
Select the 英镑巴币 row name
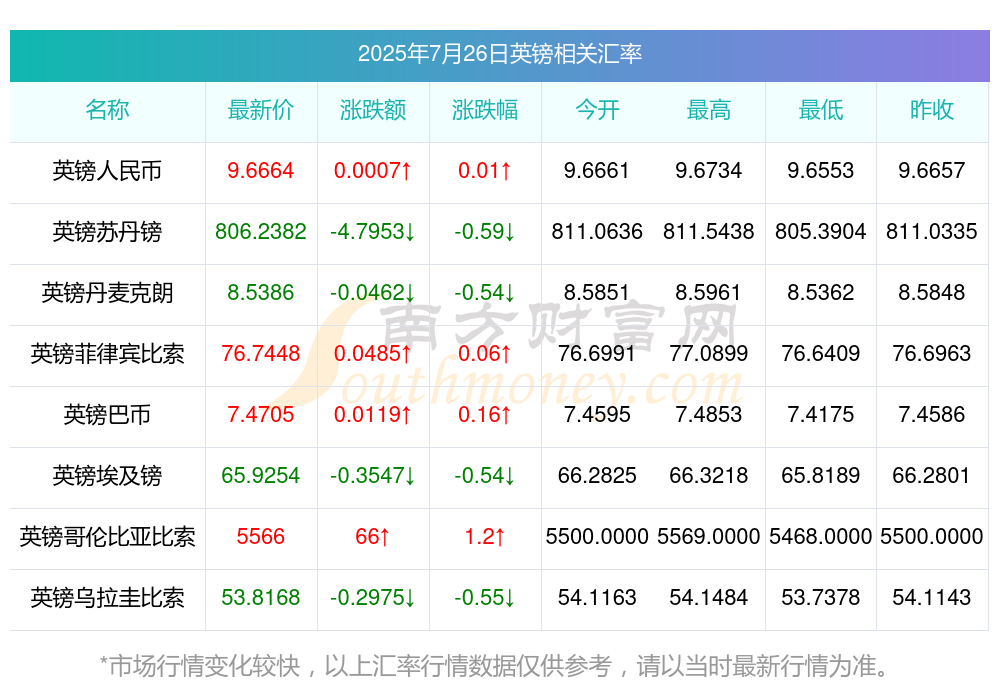107,415
